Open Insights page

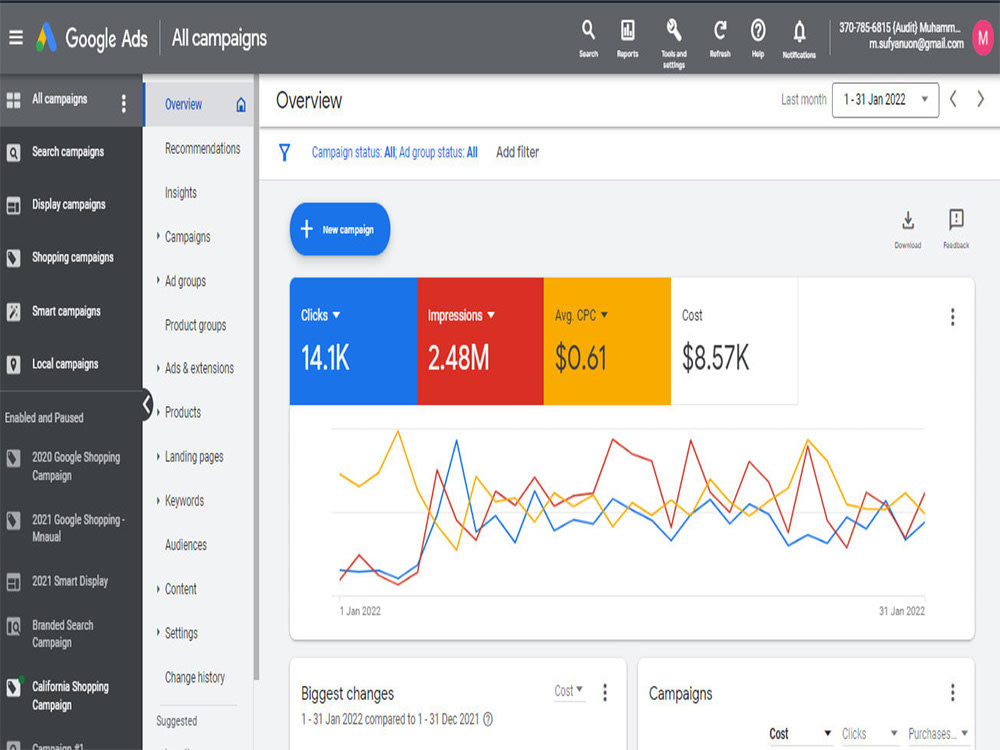coord(180,193)
